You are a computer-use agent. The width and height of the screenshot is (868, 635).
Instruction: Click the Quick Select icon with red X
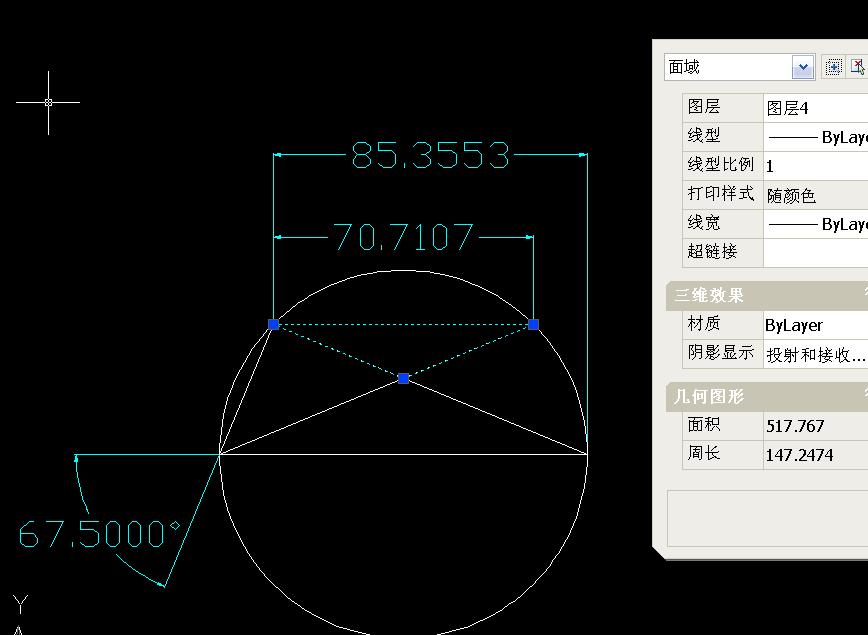pyautogui.click(x=857, y=67)
